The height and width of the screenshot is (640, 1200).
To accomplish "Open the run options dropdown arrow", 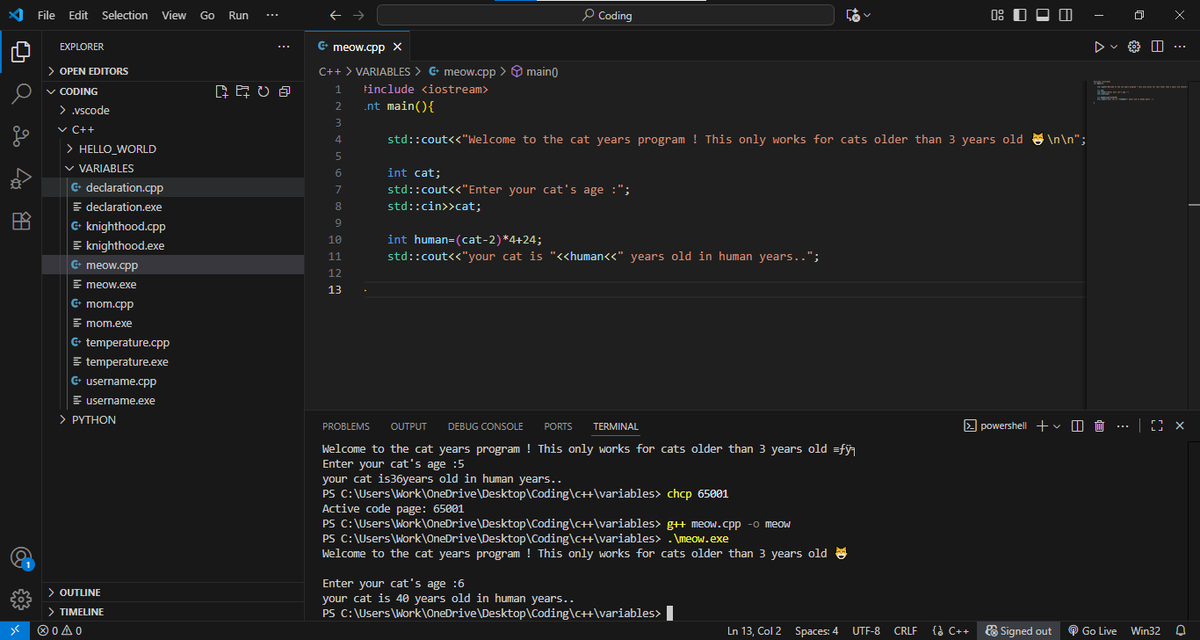I will point(1114,47).
